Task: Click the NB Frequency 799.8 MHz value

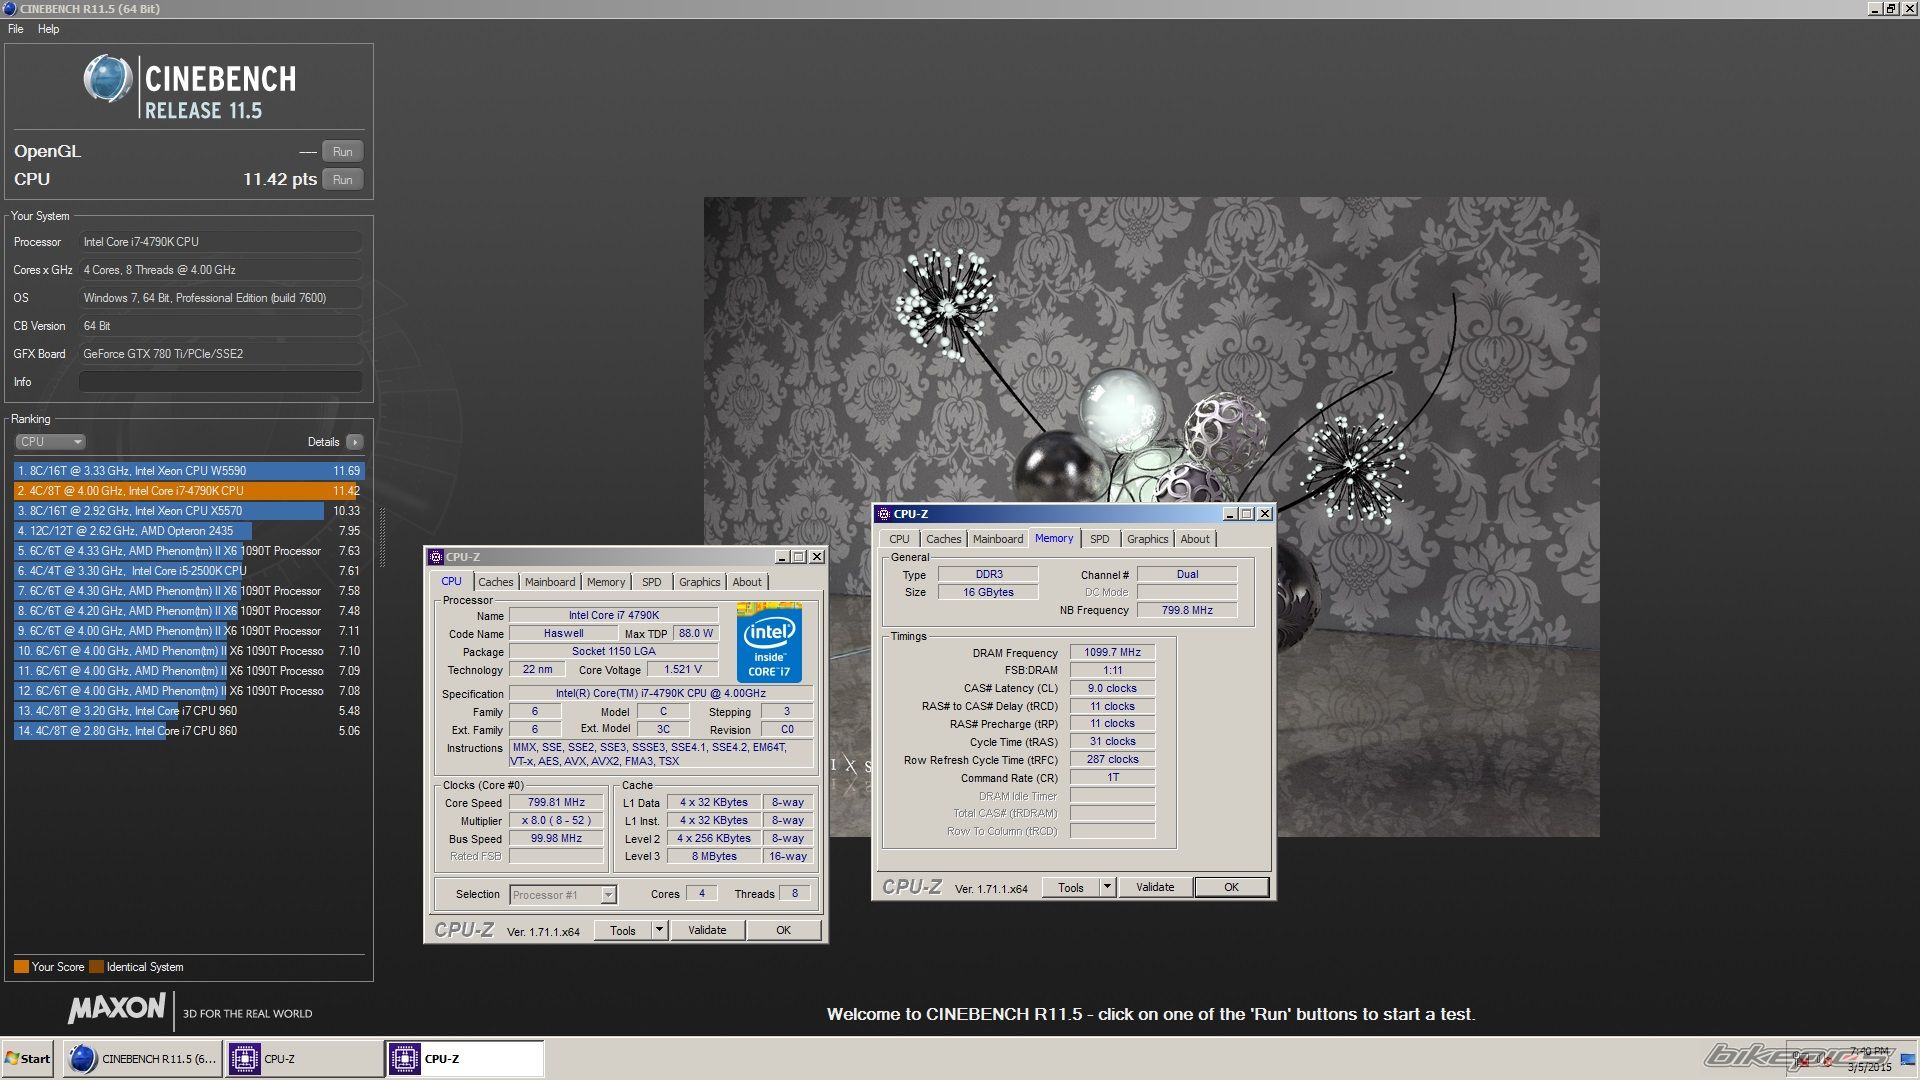Action: (1187, 611)
